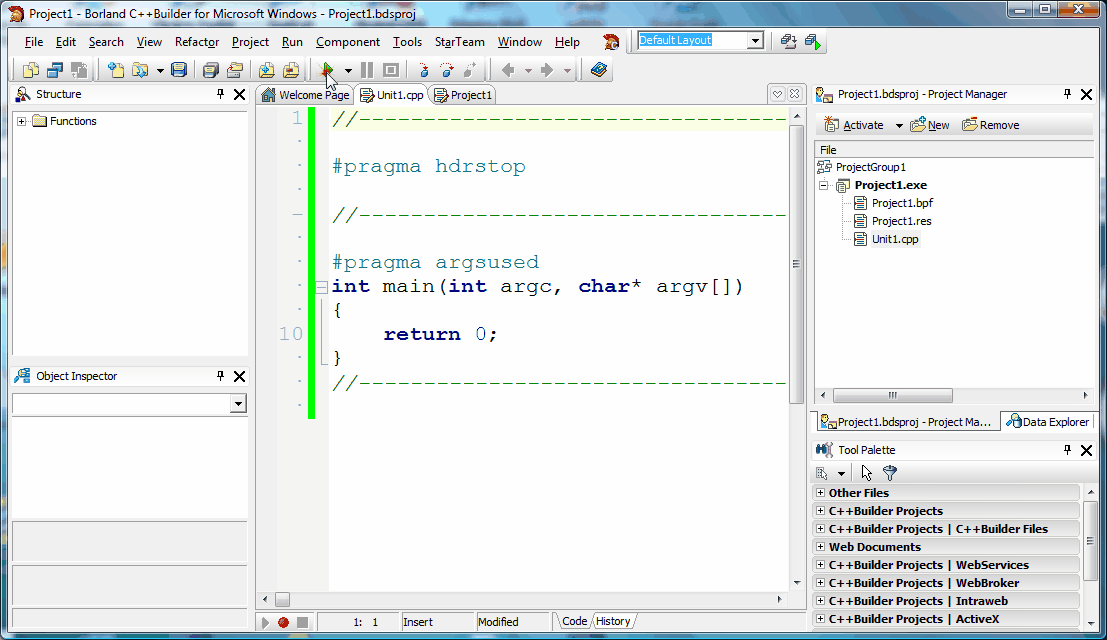Screen dimensions: 1107x640
Task: Click Remove File from Project icon
Action: 291,70
